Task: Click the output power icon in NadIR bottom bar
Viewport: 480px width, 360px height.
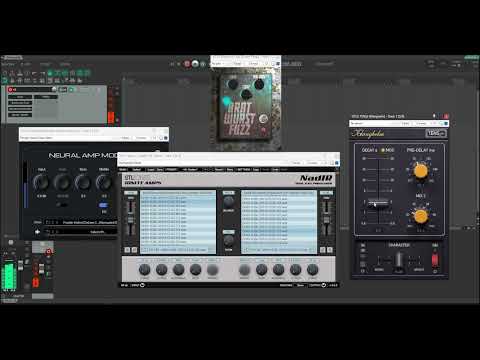Action: pos(323,285)
